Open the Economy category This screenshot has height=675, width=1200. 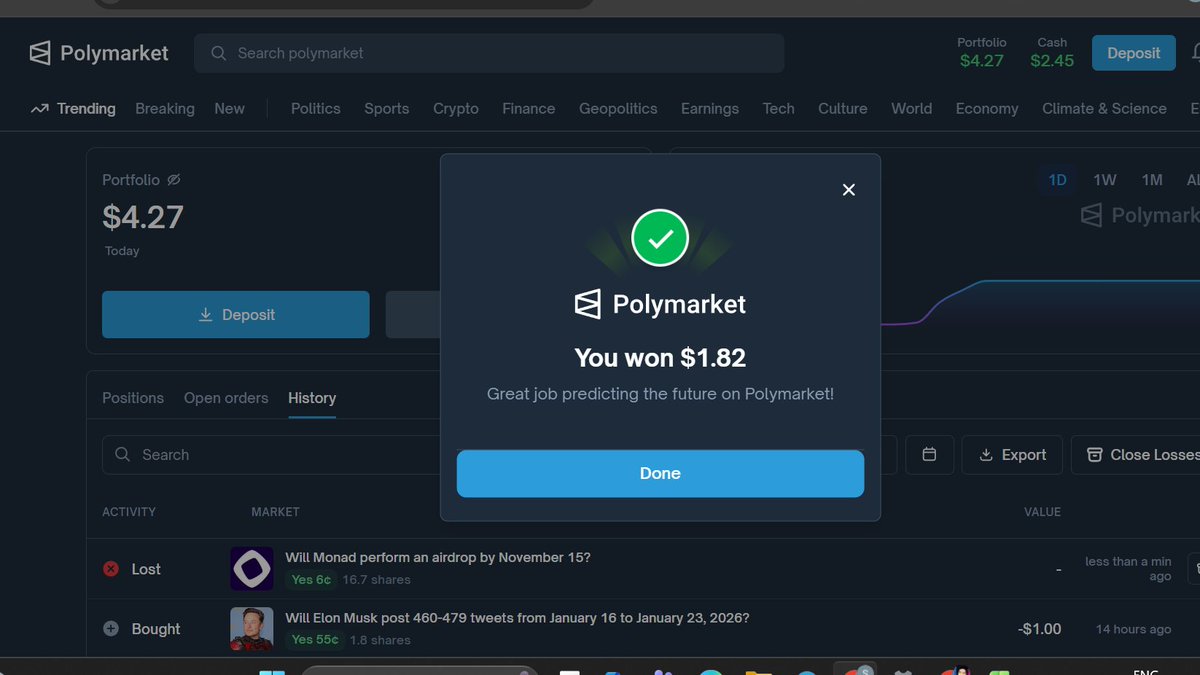click(987, 109)
